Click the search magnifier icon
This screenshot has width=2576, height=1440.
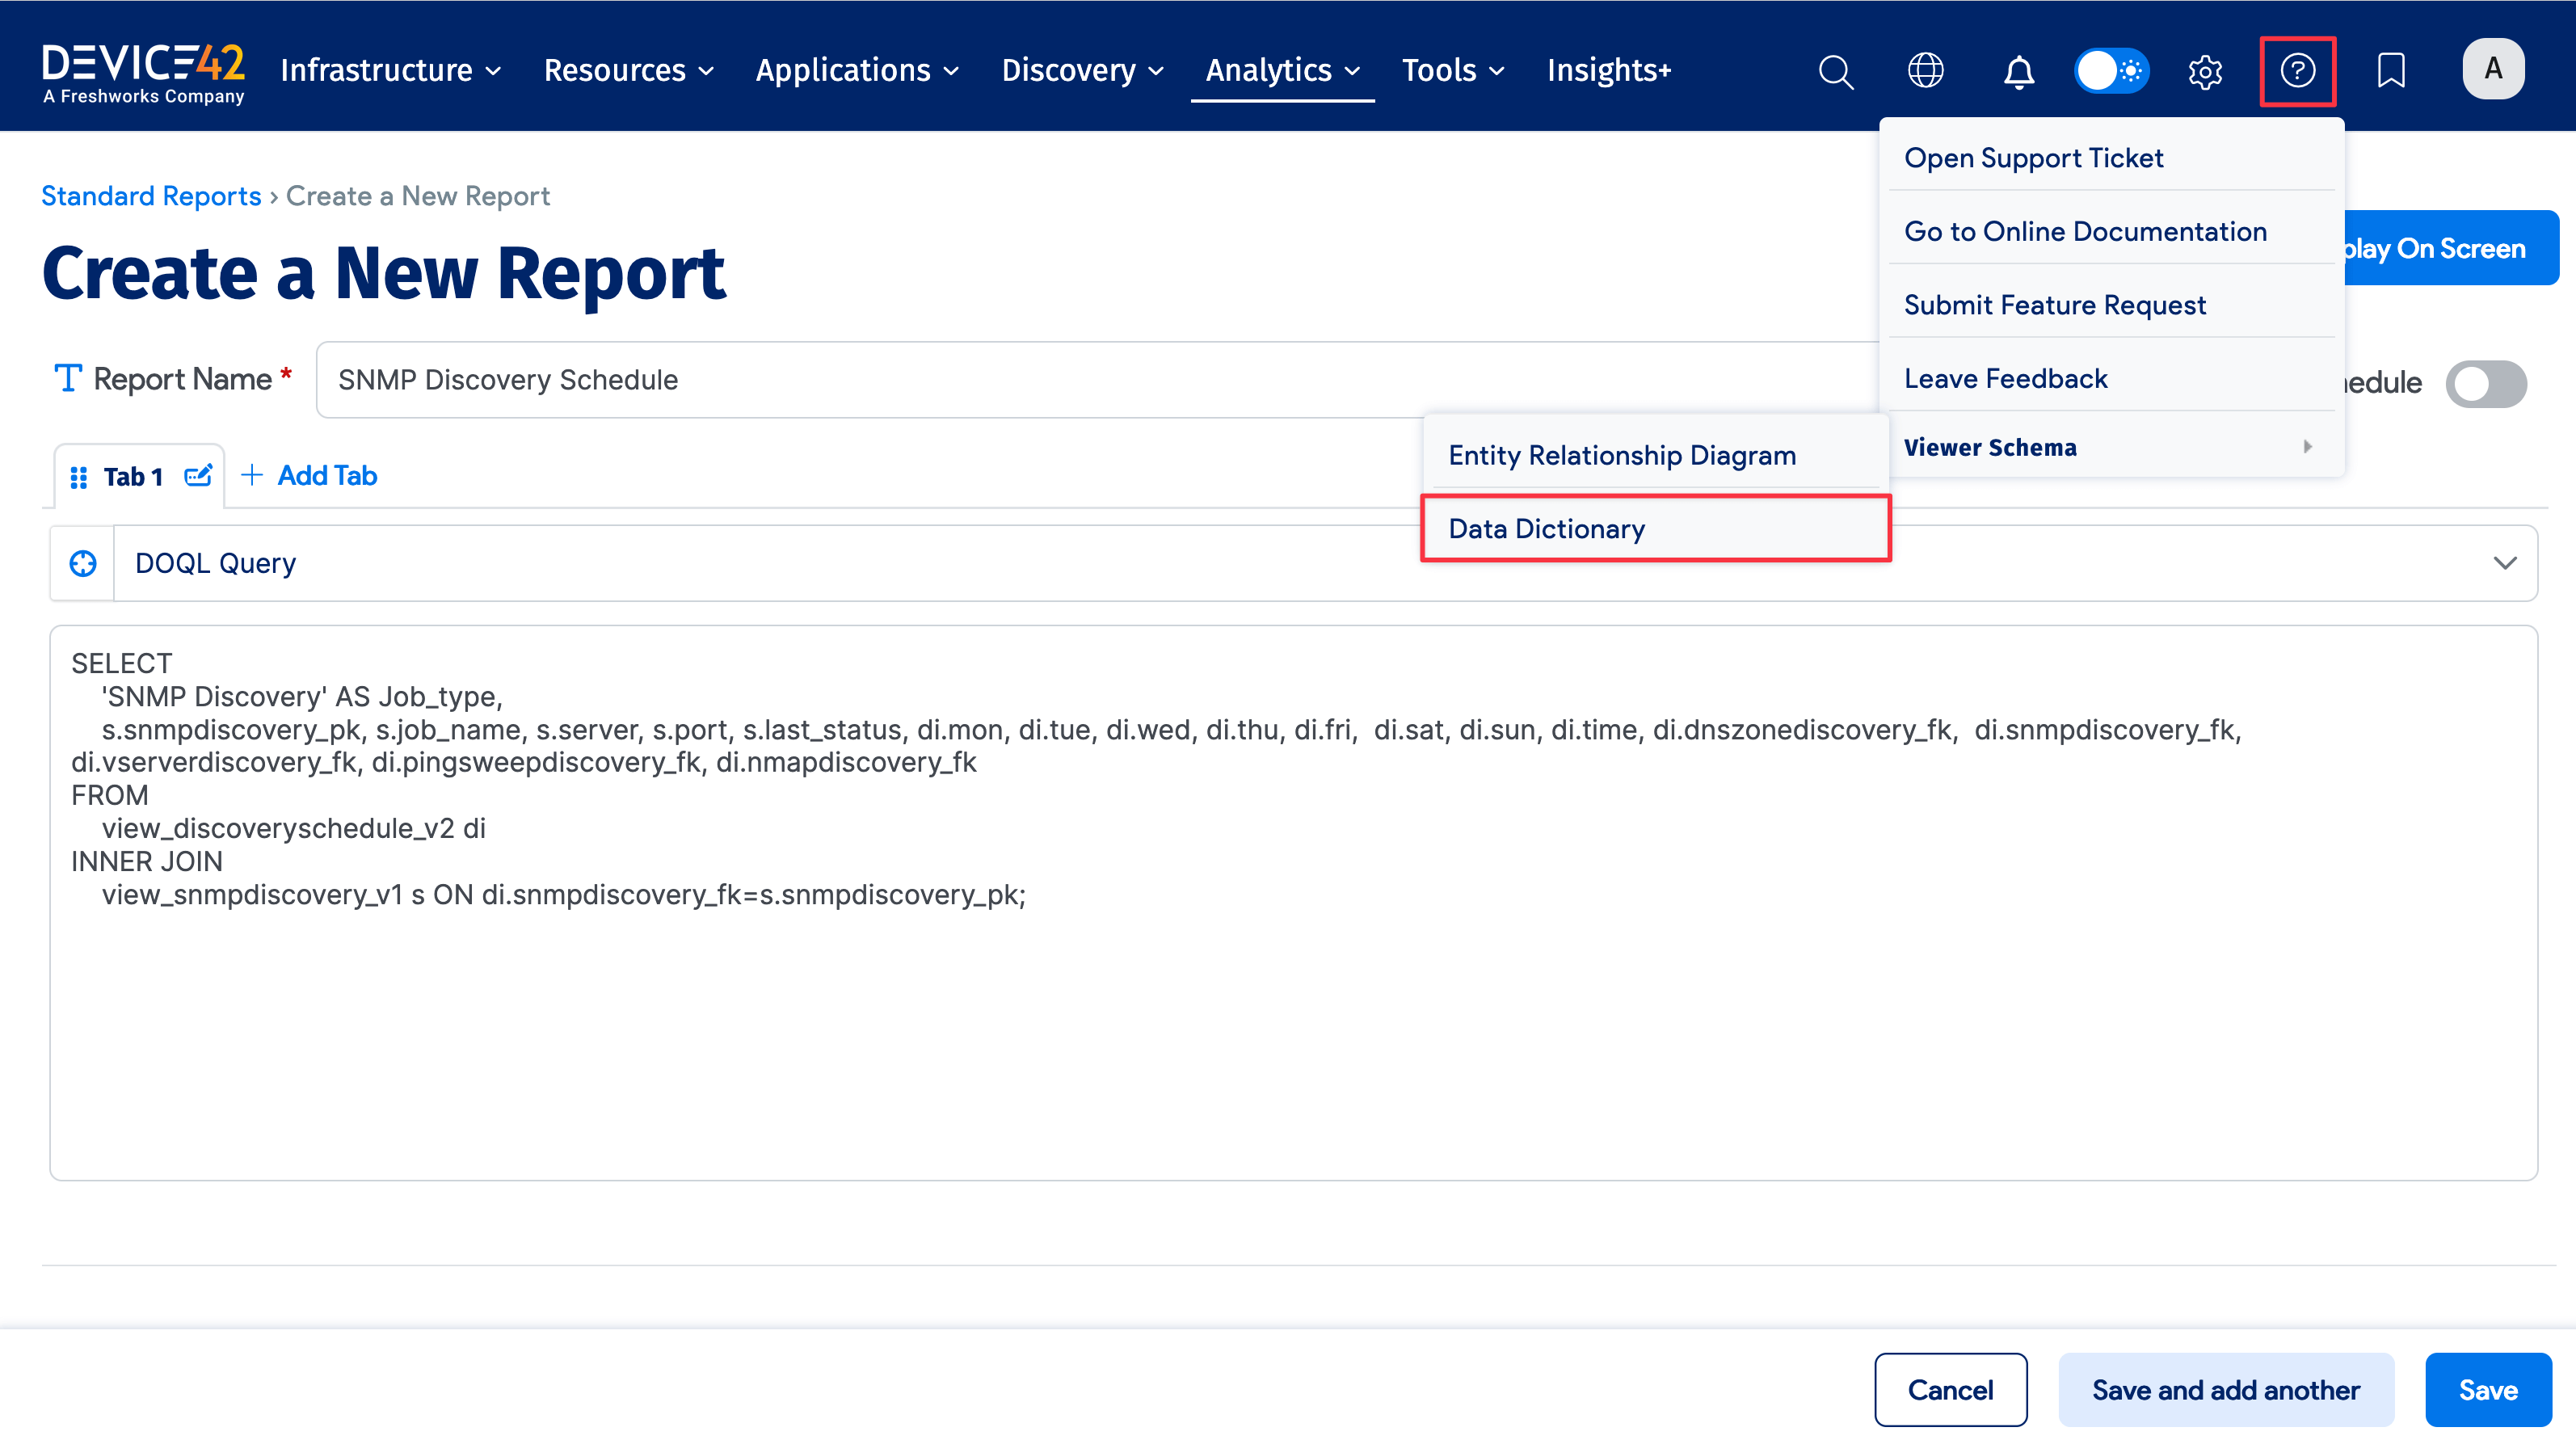(1835, 71)
